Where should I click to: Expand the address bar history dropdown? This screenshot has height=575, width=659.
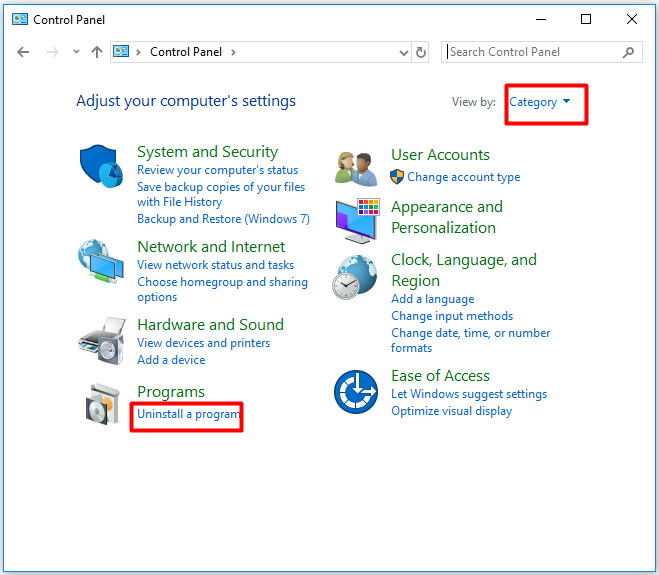(x=404, y=52)
